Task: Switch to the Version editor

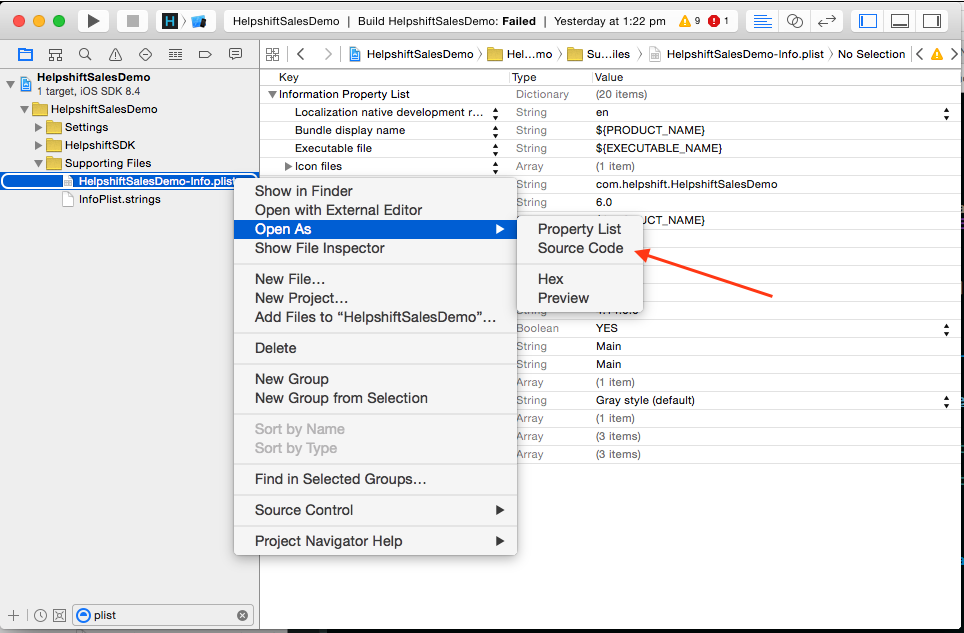Action: click(827, 20)
